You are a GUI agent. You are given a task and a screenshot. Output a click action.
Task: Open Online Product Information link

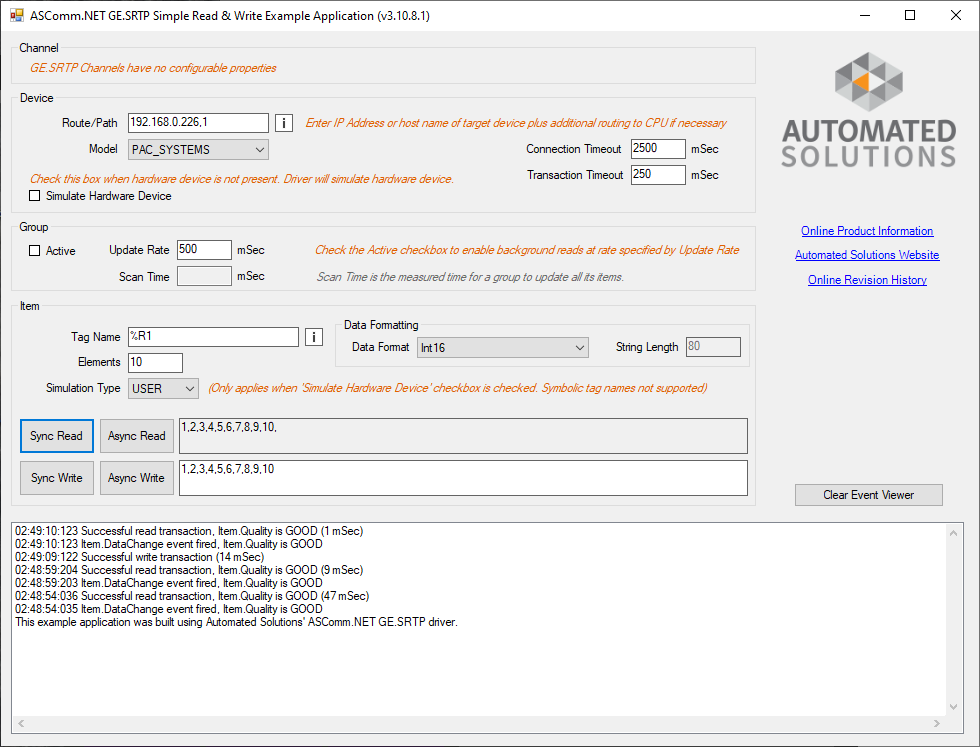(x=867, y=231)
